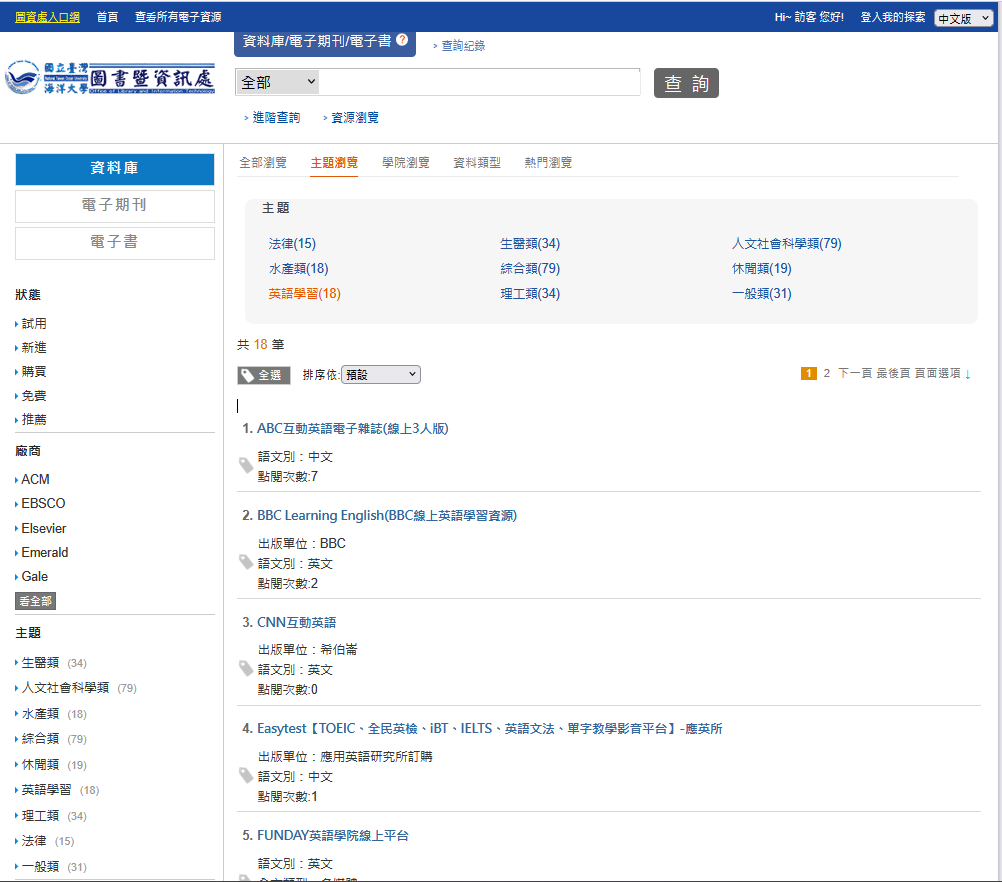Expand the EBSCO vendor filter
This screenshot has height=882, width=1002.
point(43,504)
